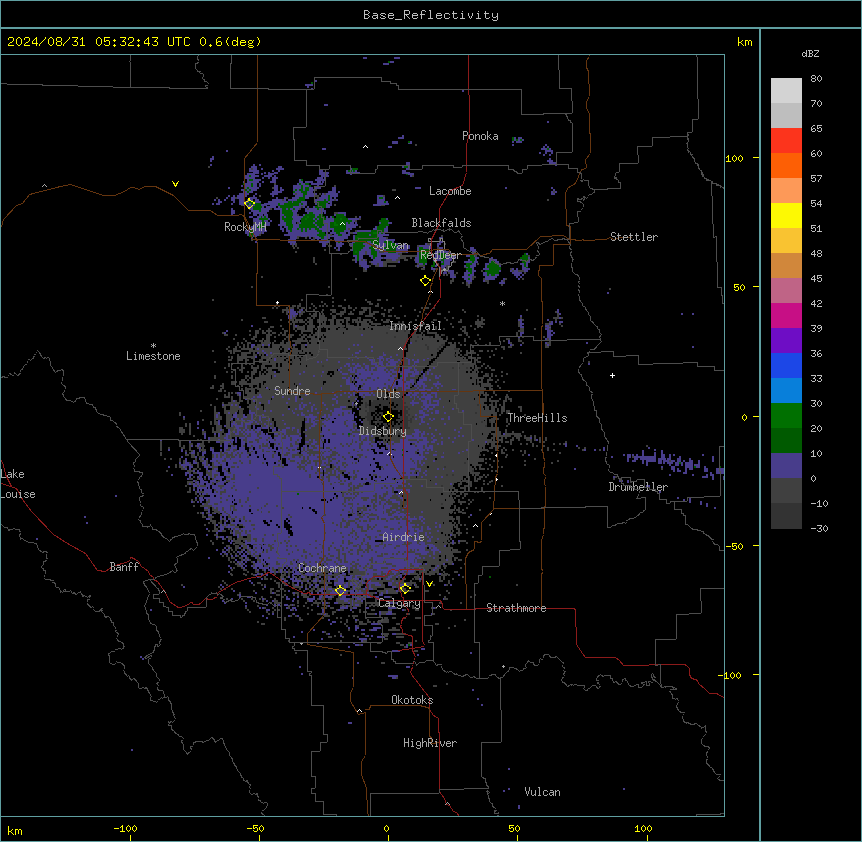Click the yellow v marker near Calgary
This screenshot has height=842, width=862.
[429, 583]
